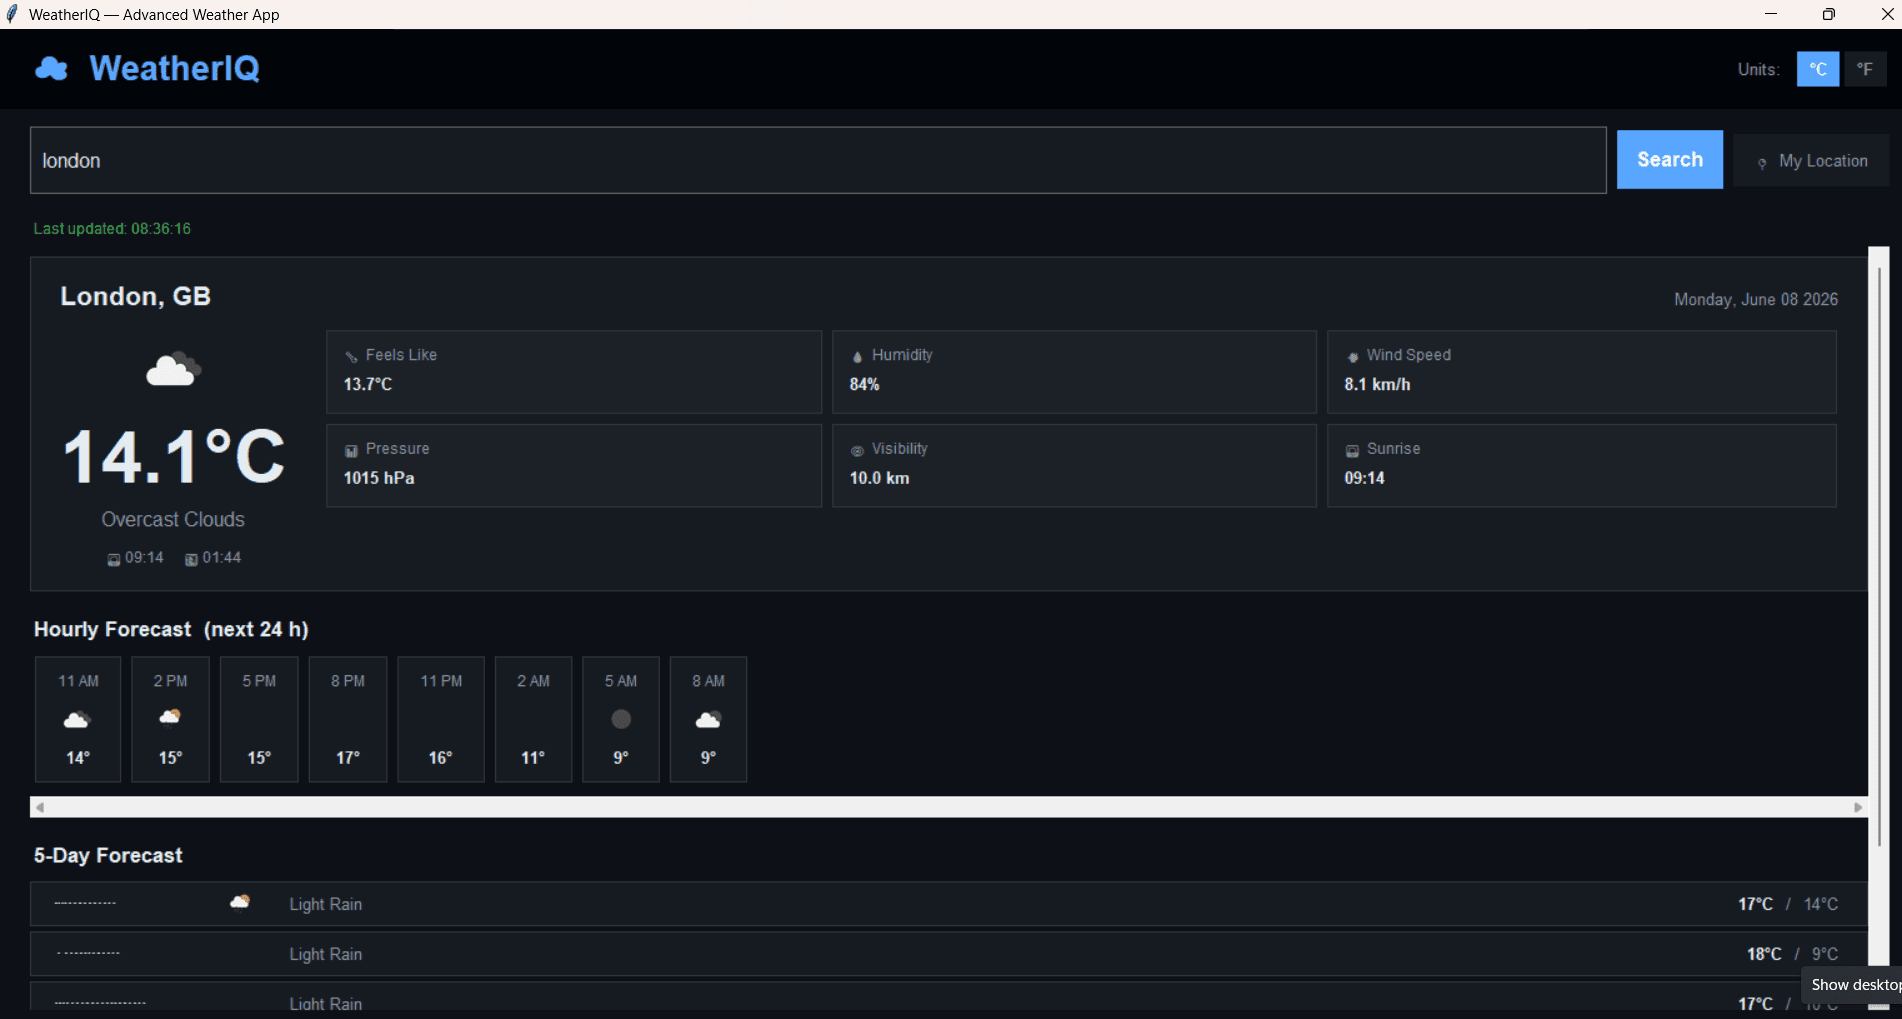
Task: Restore down the WeatherIQ window
Action: tap(1829, 14)
